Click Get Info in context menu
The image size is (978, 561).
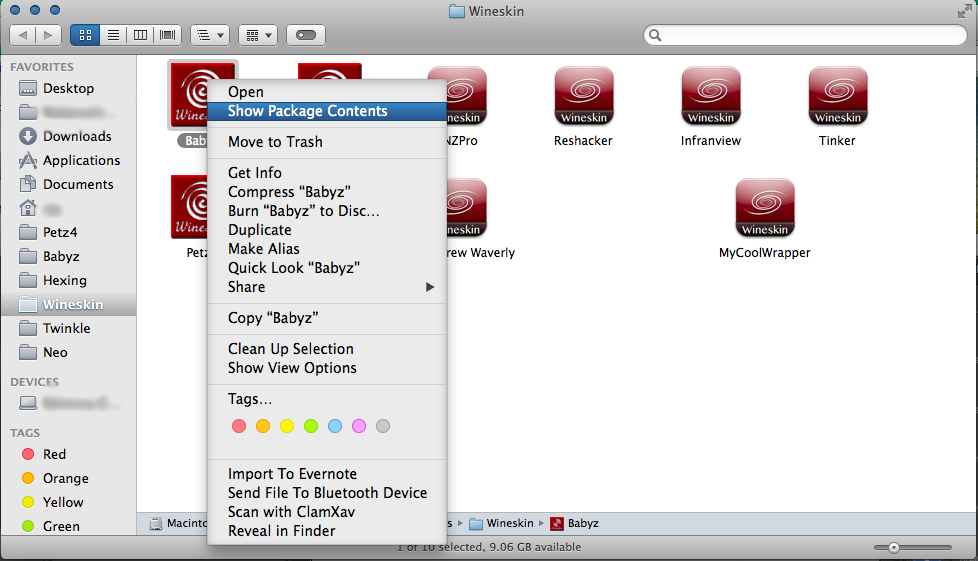(x=255, y=173)
